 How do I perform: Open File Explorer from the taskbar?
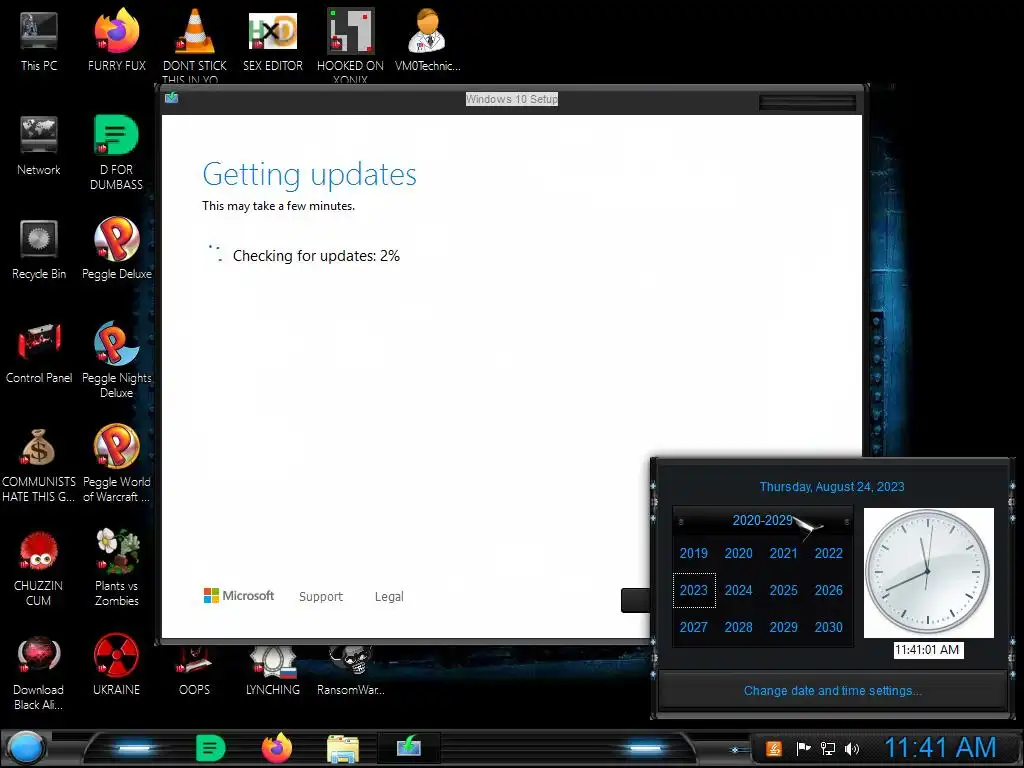pos(343,748)
